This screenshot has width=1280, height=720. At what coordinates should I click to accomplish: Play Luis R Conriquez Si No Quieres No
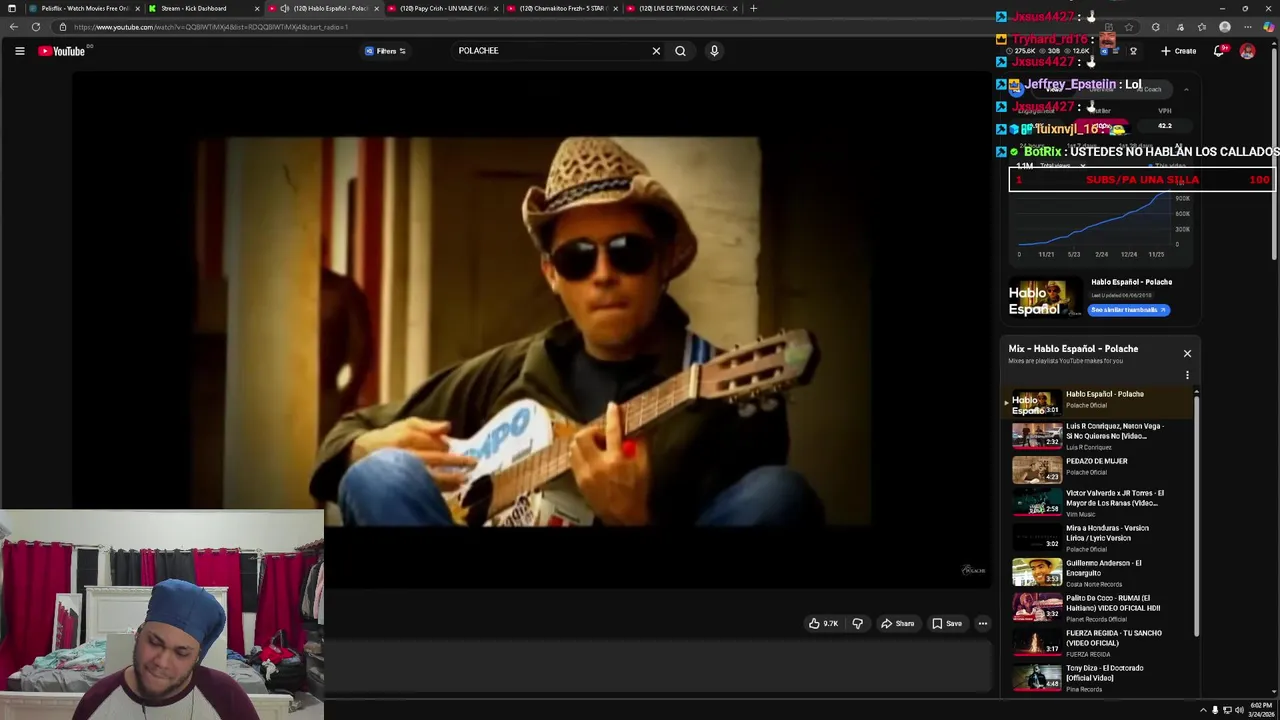pos(1100,435)
